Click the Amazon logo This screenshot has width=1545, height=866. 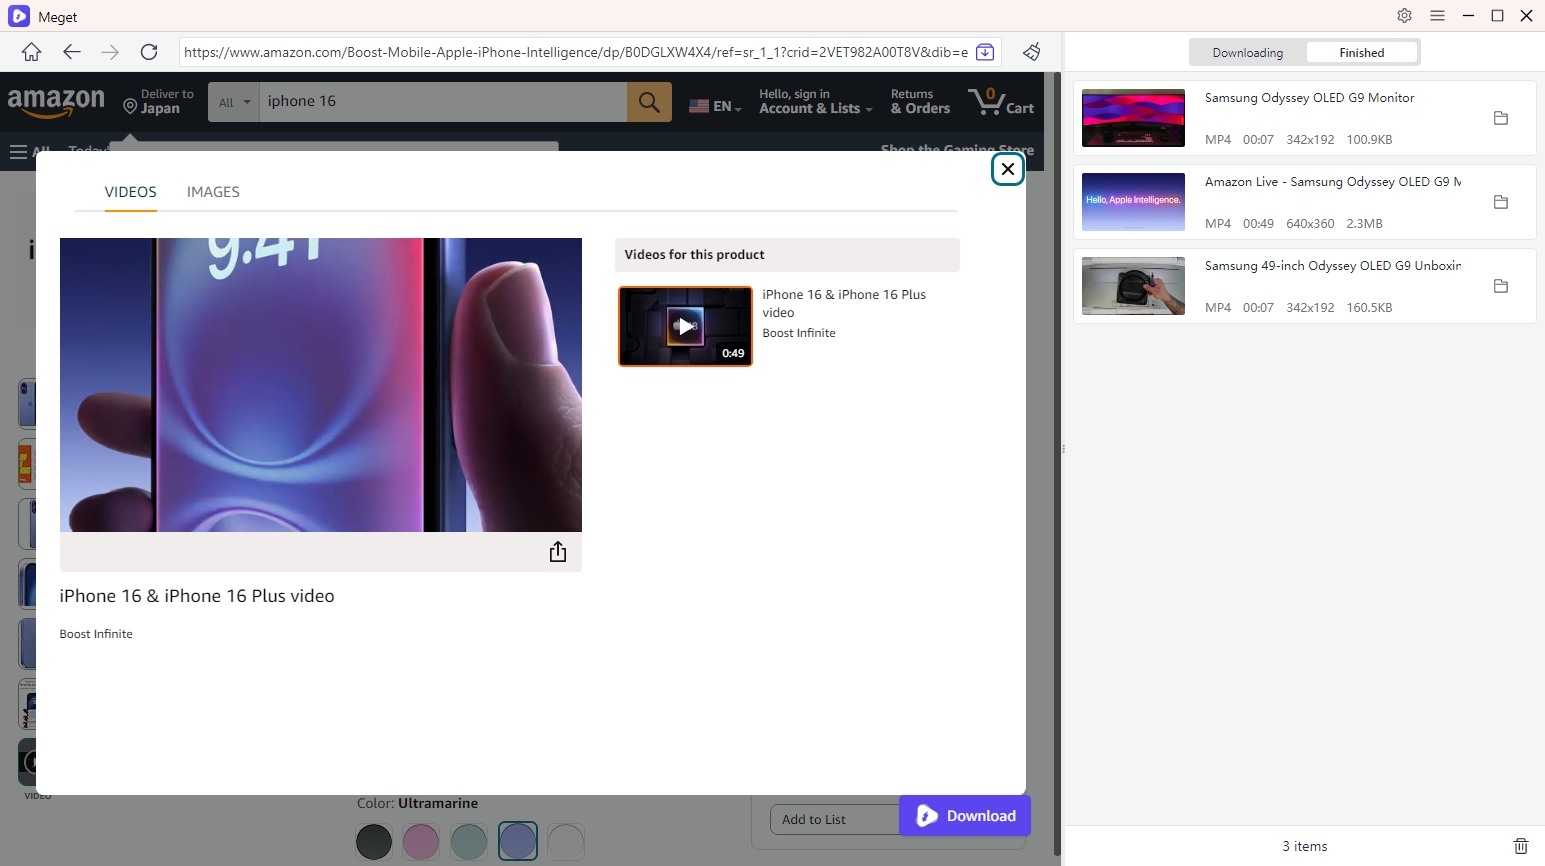(x=56, y=101)
